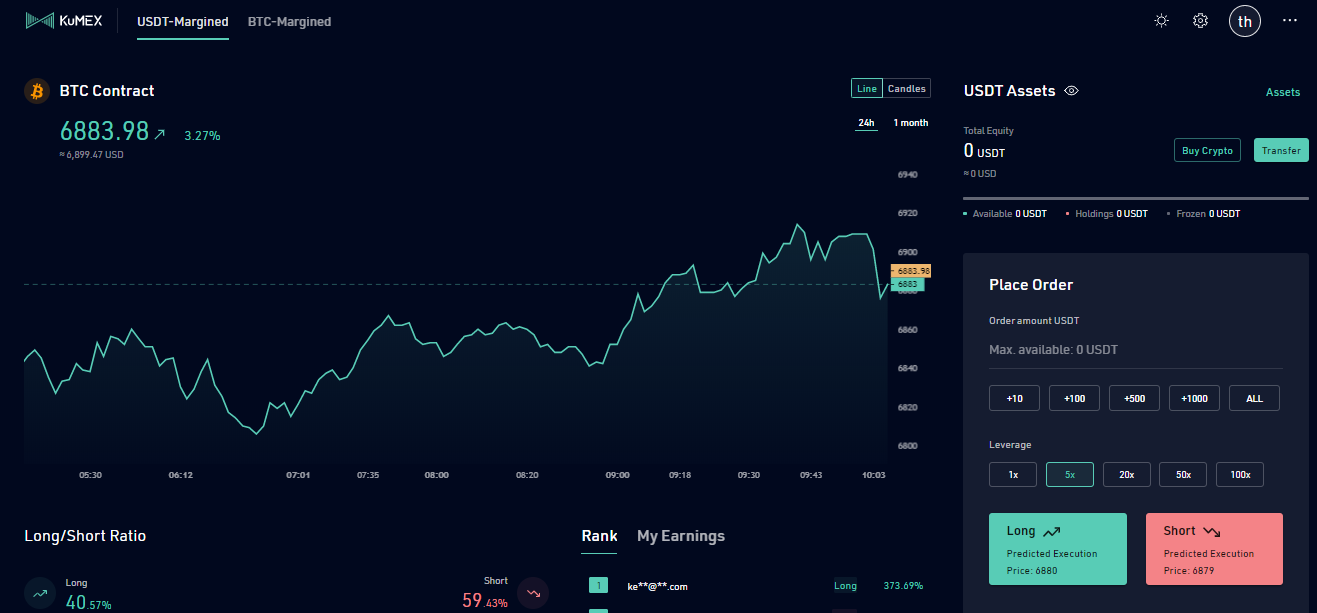Focus the Order amount USDT field
The height and width of the screenshot is (613, 1317).
[x=1136, y=350]
